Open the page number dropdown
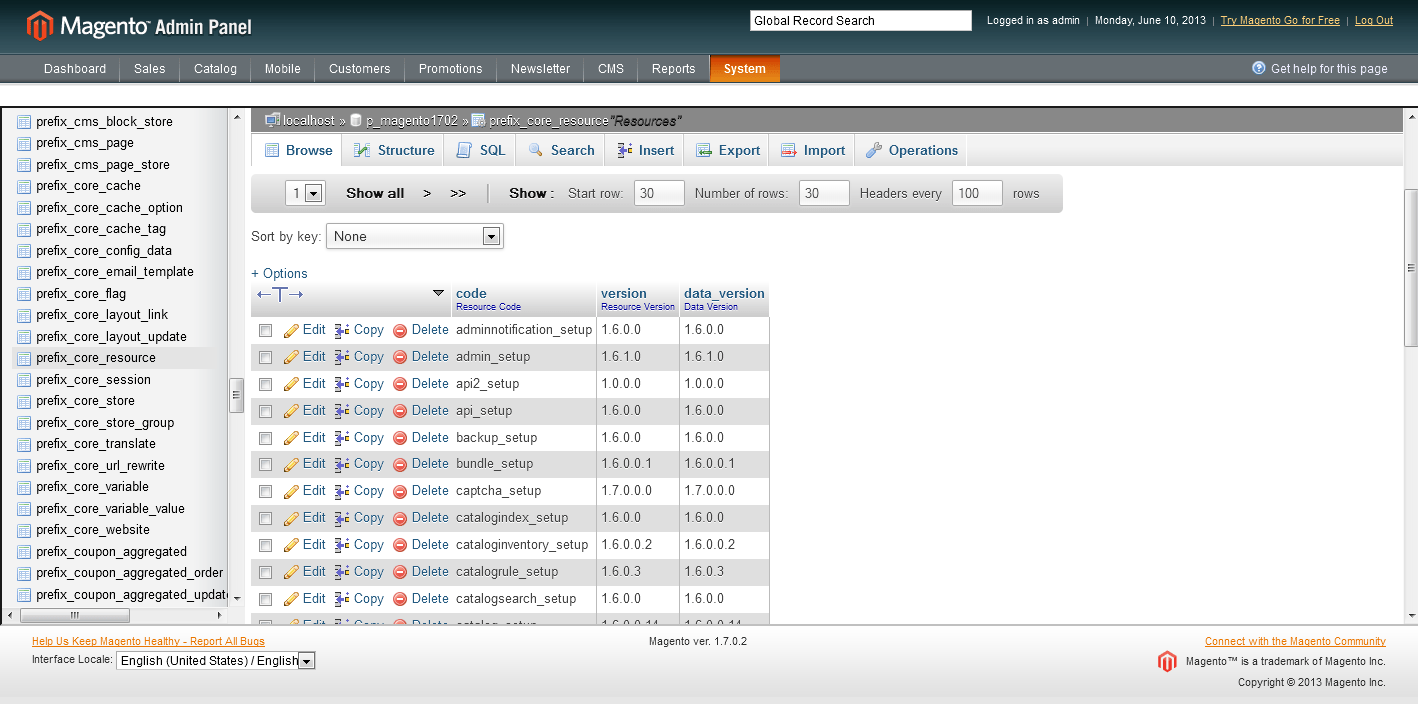The image size is (1418, 704). point(305,192)
